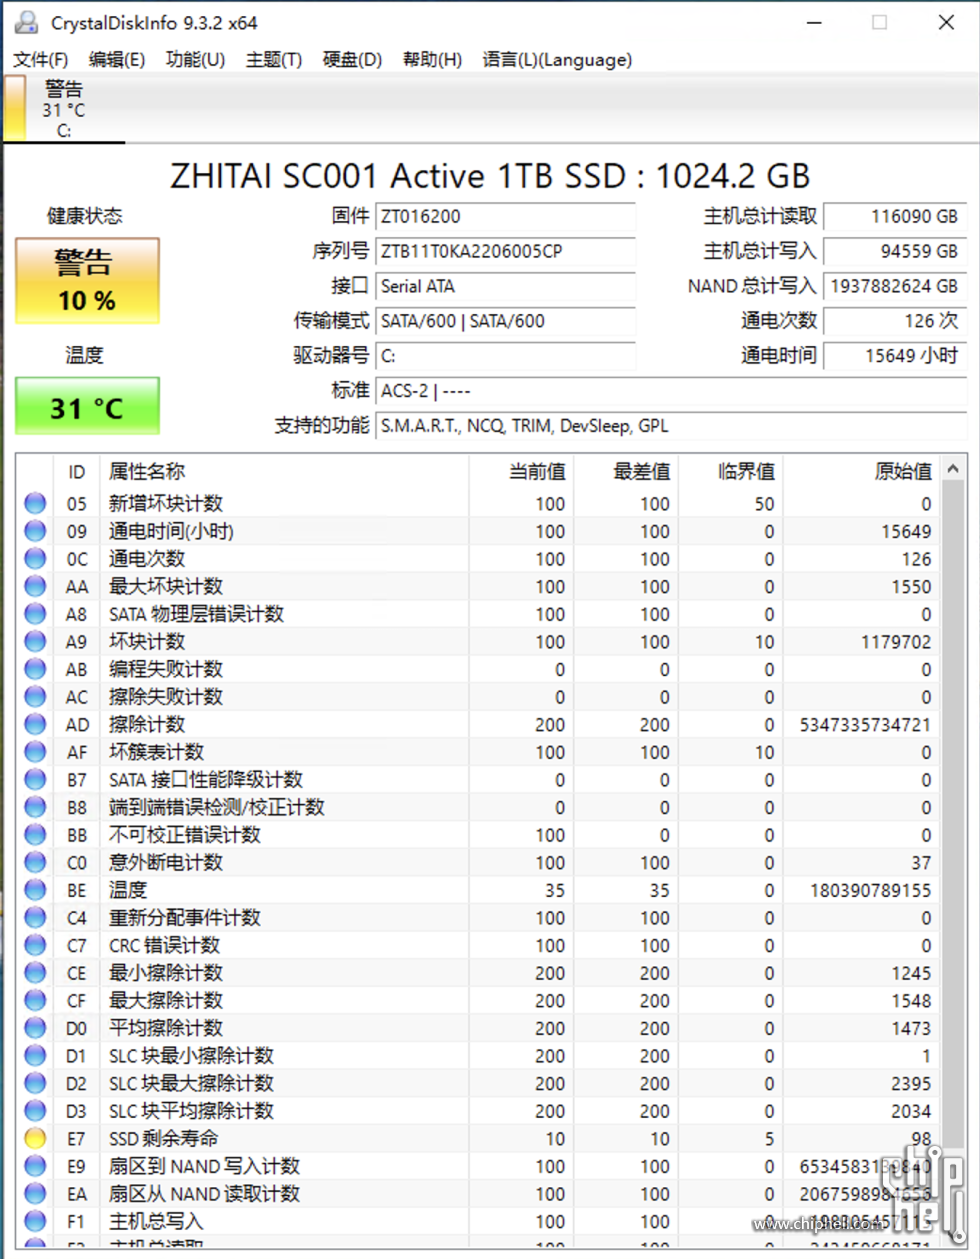Select the C: drive tab showing 警告 31 °C
The width and height of the screenshot is (980, 1259).
[x=62, y=109]
